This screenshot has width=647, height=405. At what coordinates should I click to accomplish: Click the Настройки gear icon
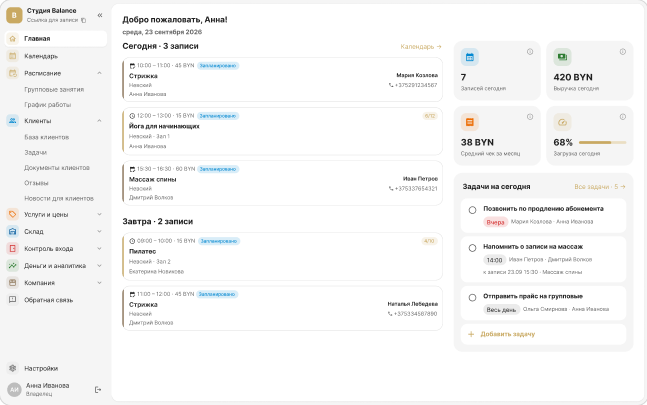click(13, 368)
